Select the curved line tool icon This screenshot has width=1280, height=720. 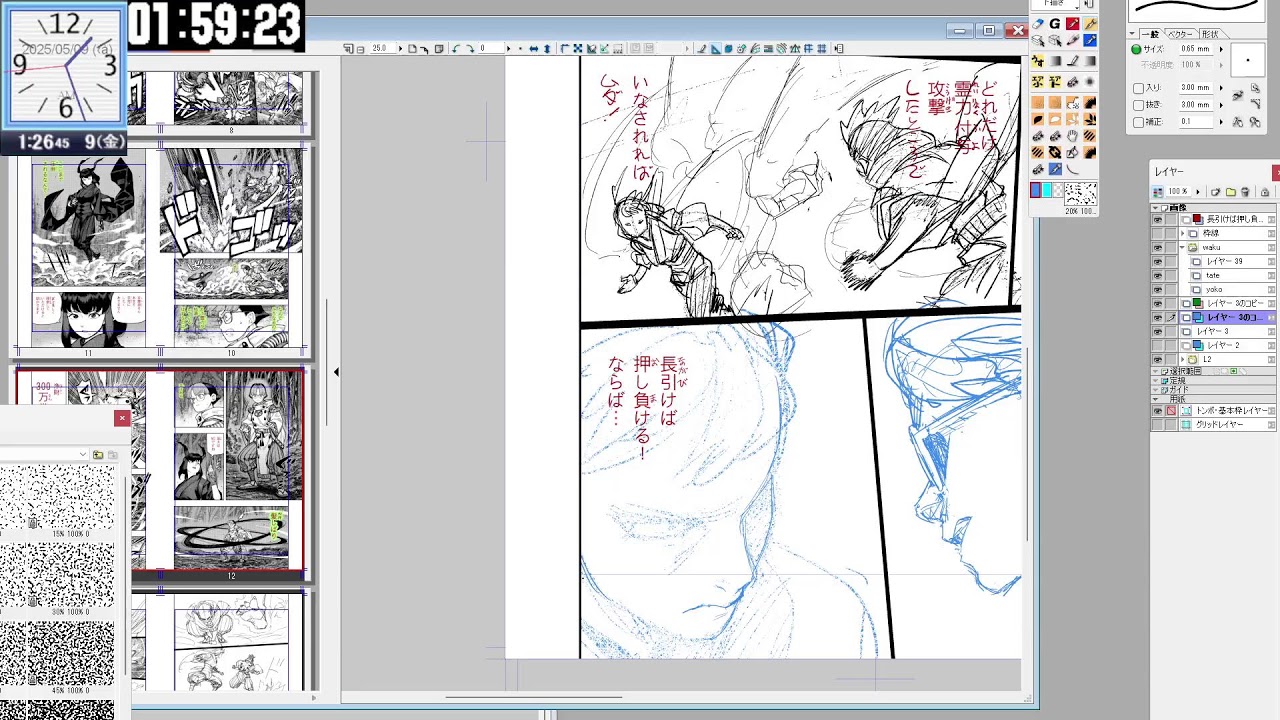point(1072,168)
